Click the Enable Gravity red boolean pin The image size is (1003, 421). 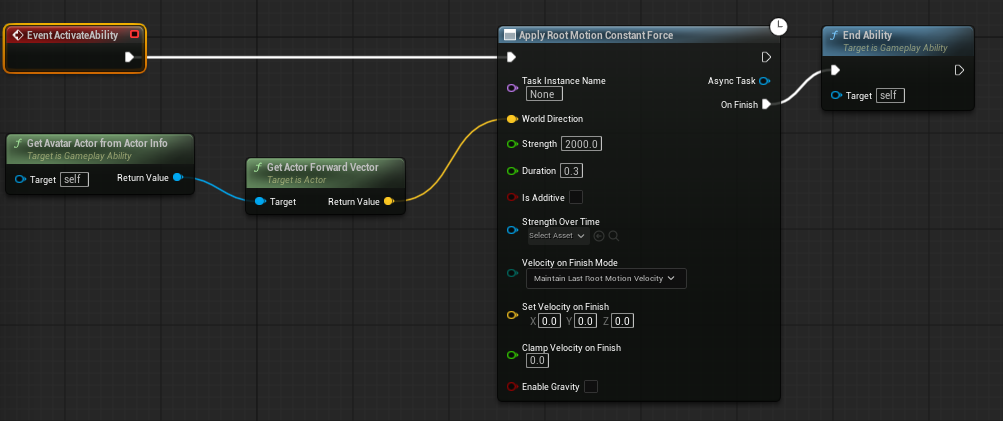point(512,386)
